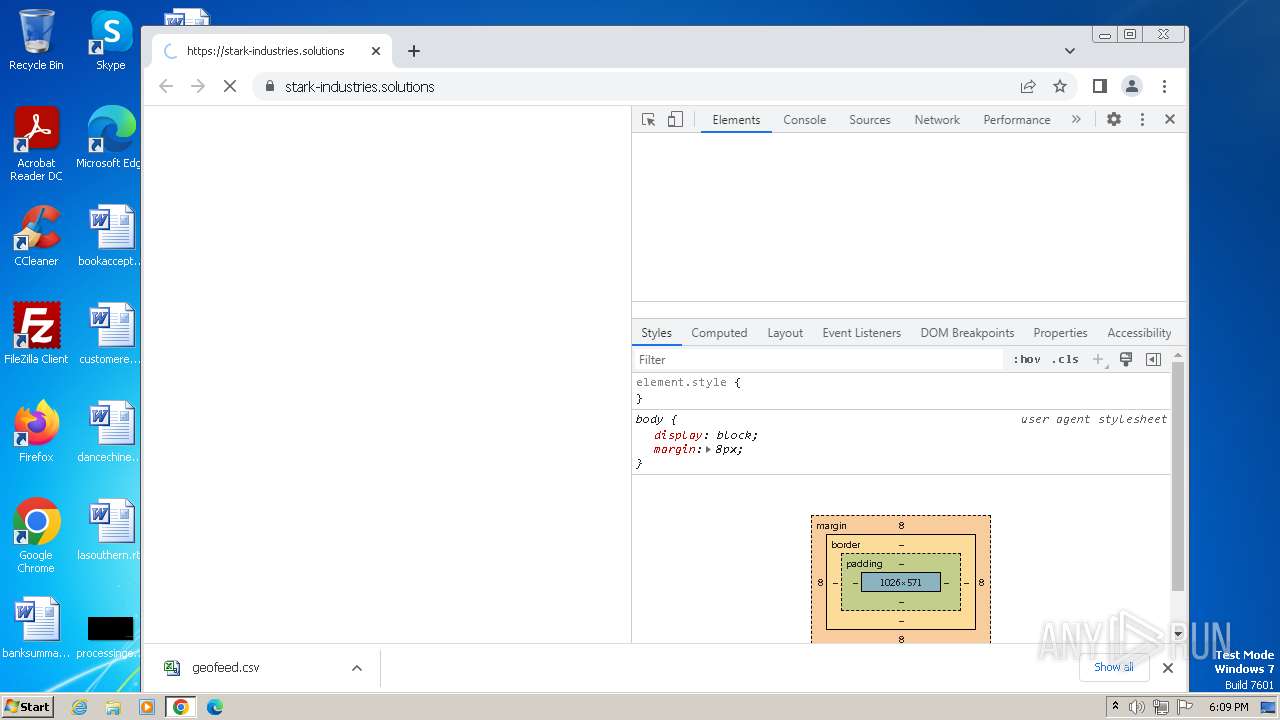Click the browser Back arrow

coord(166,87)
